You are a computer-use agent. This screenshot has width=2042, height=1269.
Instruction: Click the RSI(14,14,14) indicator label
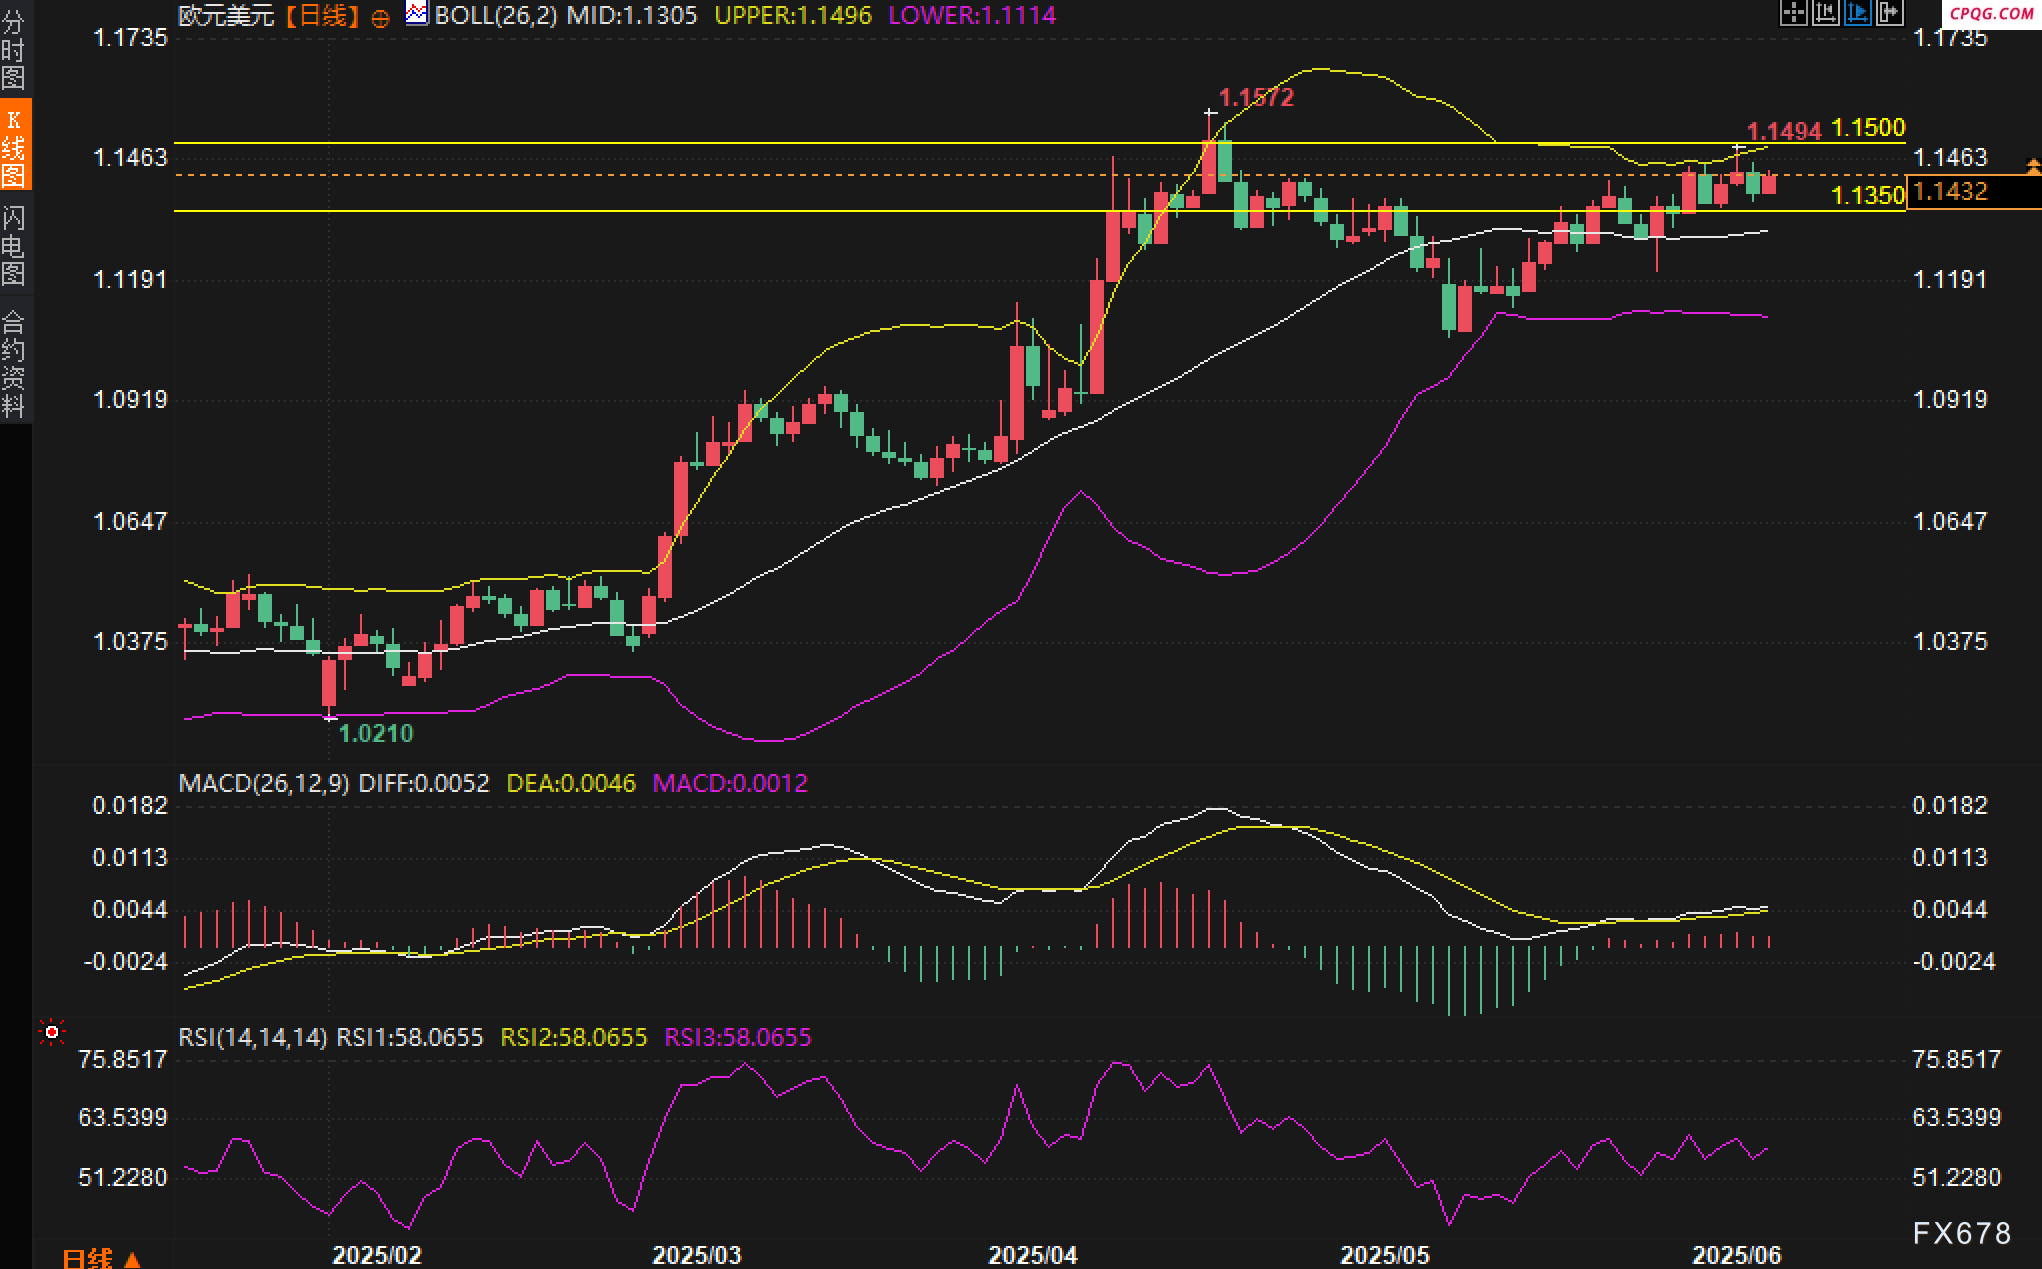pos(253,1037)
